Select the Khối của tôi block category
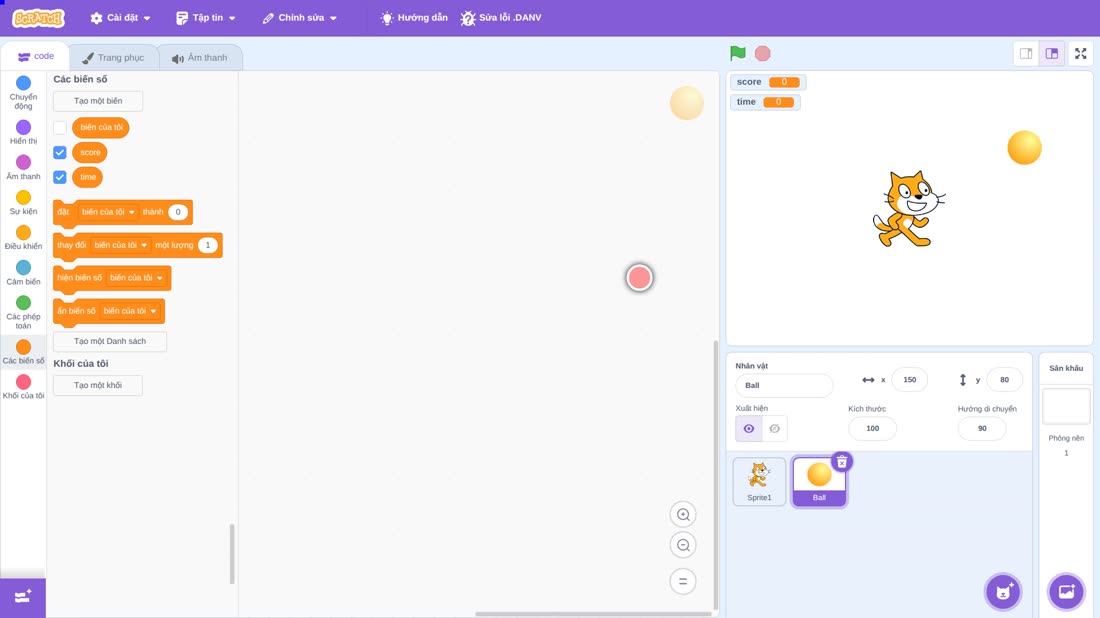The width and height of the screenshot is (1100, 618). click(23, 387)
